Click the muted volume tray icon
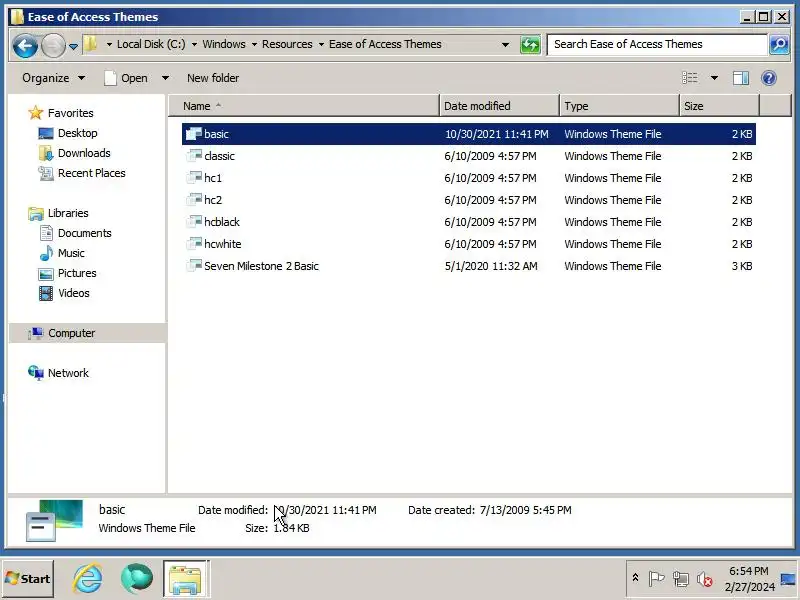 click(705, 579)
